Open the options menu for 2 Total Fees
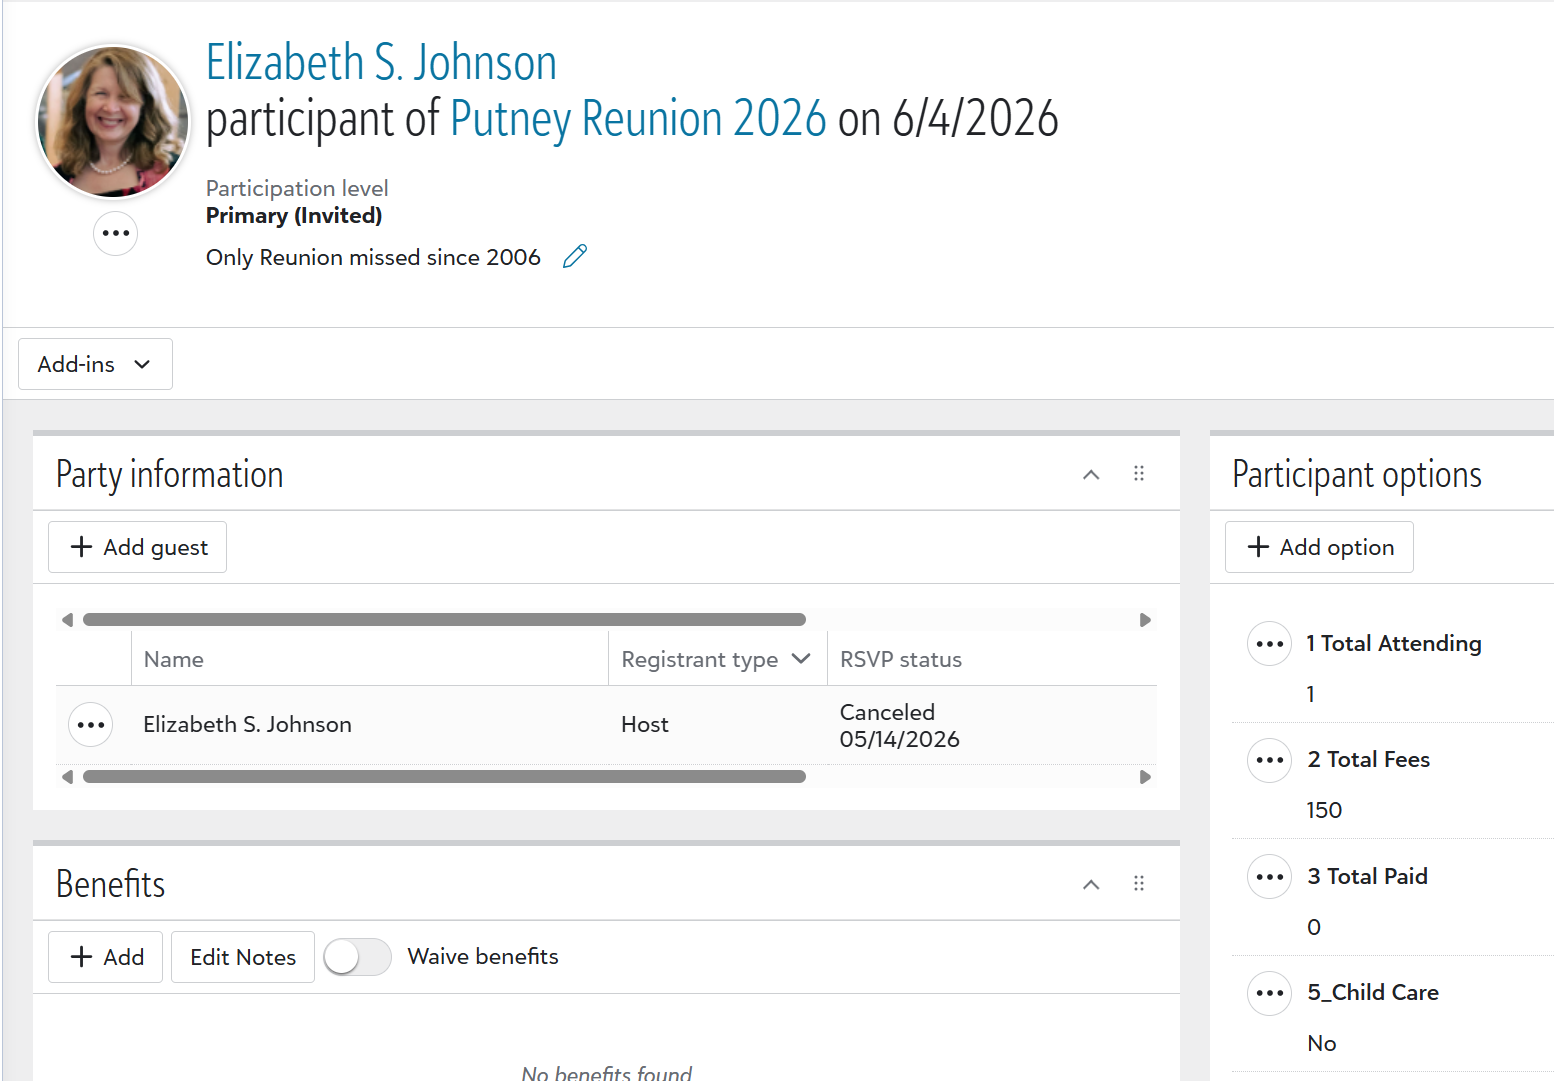 pyautogui.click(x=1270, y=760)
